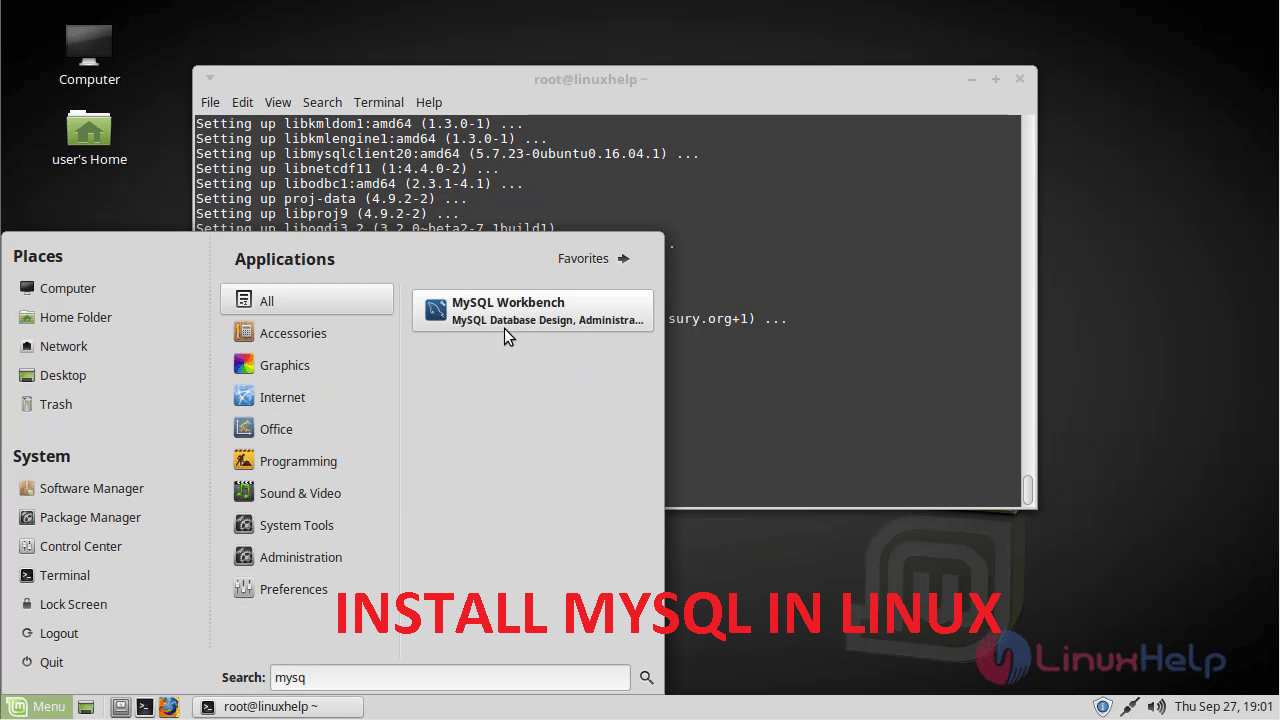Minimize the terminal window
The height and width of the screenshot is (720, 1280).
pyautogui.click(x=972, y=79)
